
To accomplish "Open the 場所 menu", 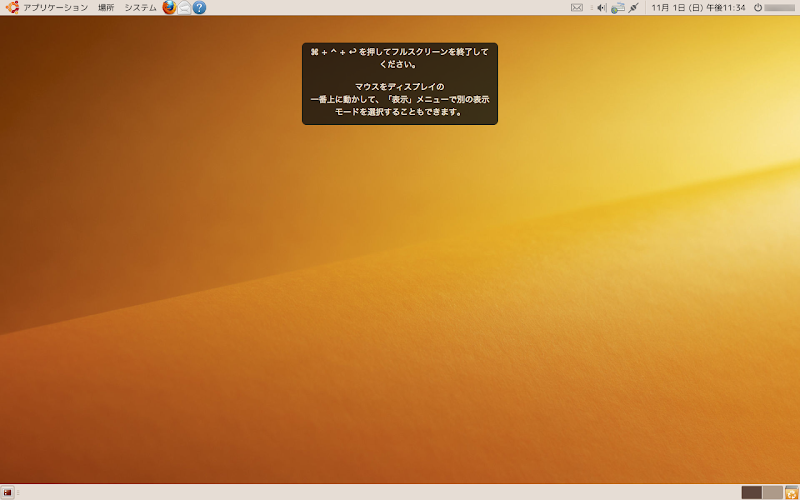I will 106,8.
